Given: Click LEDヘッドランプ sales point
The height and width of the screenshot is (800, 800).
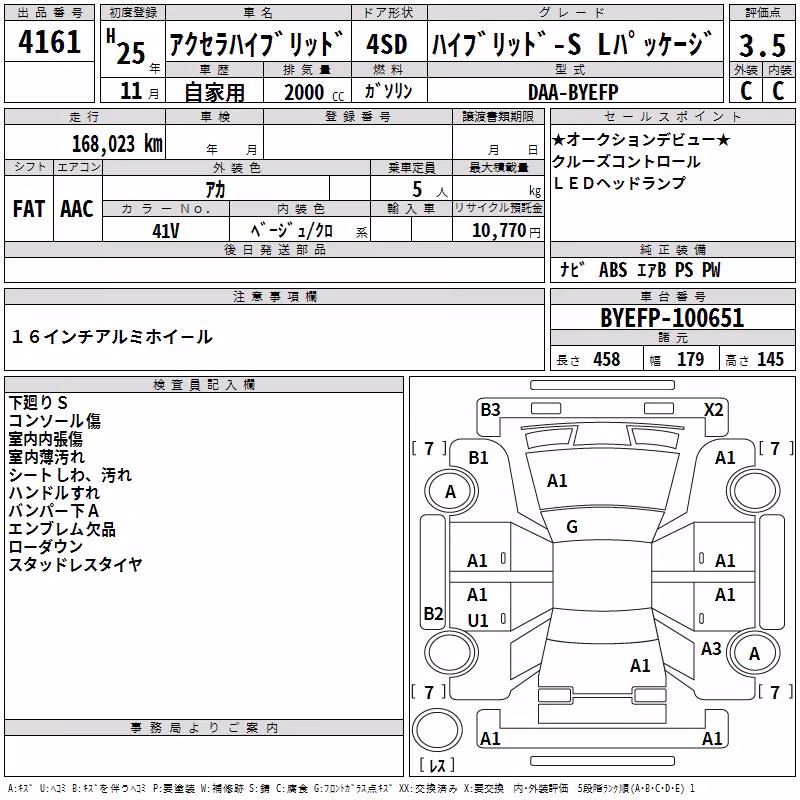Looking at the screenshot, I should (x=619, y=183).
